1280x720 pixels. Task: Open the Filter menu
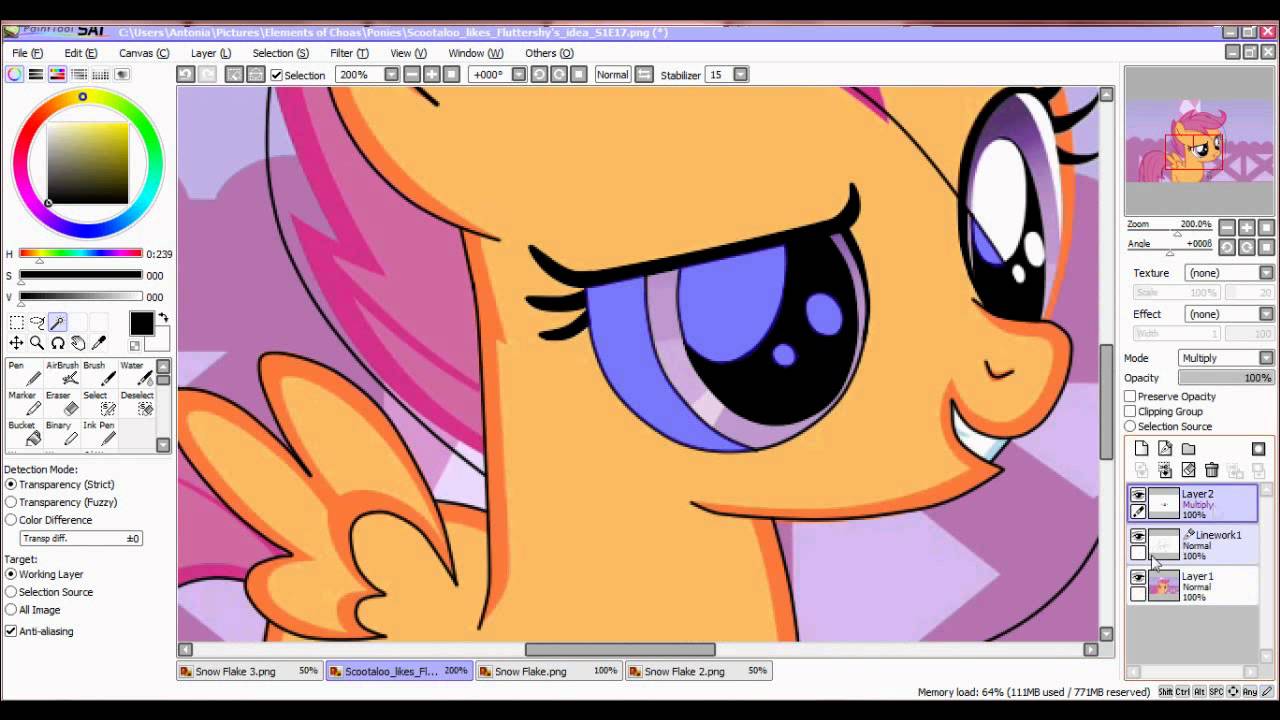pyautogui.click(x=349, y=53)
